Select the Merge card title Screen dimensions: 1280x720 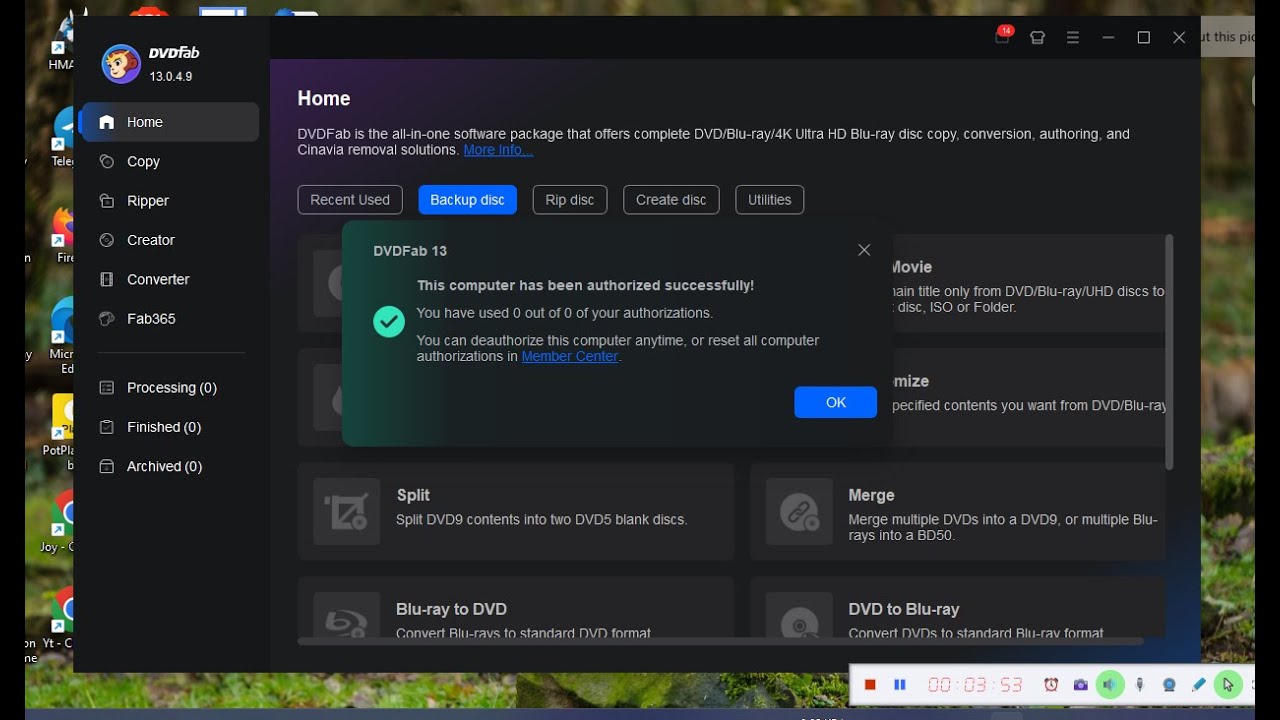871,495
